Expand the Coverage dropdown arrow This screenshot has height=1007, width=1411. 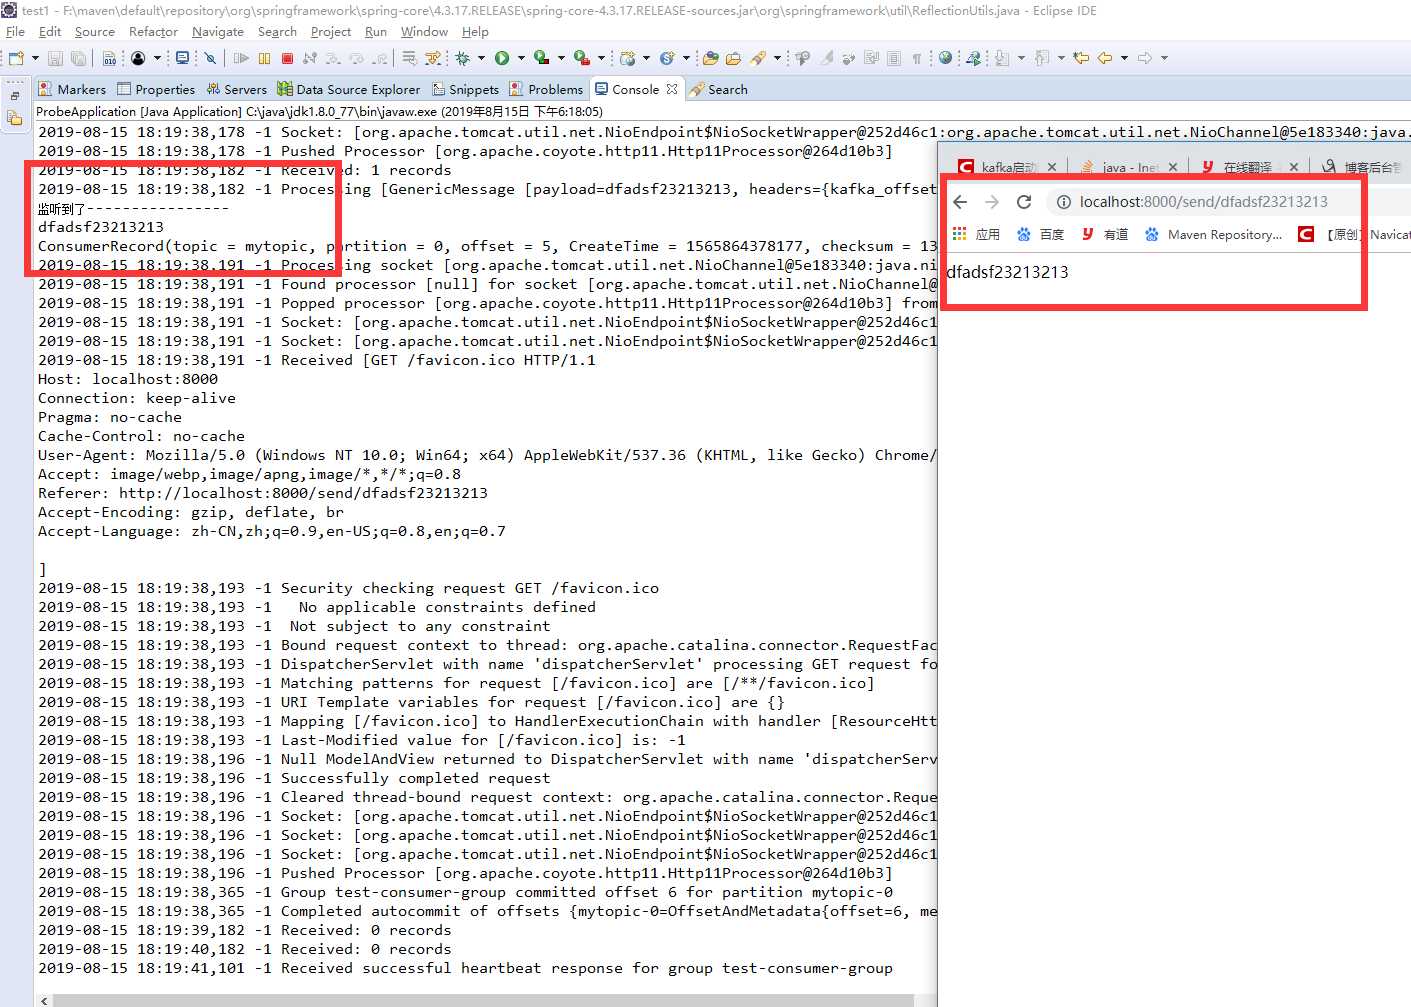click(x=561, y=58)
